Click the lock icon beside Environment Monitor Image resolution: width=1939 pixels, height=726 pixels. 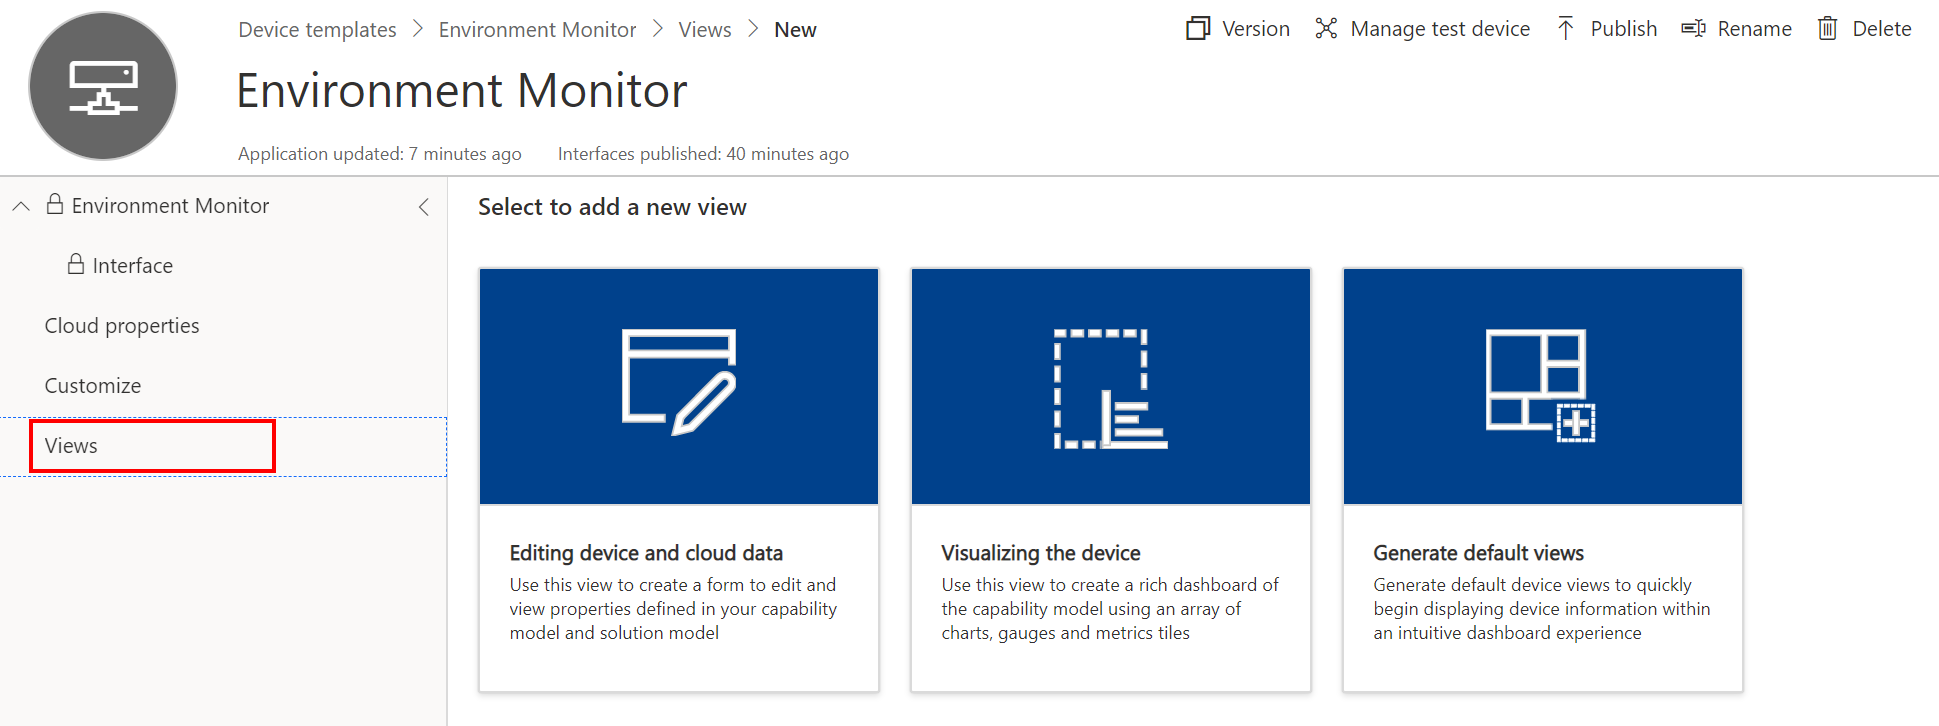coord(55,204)
